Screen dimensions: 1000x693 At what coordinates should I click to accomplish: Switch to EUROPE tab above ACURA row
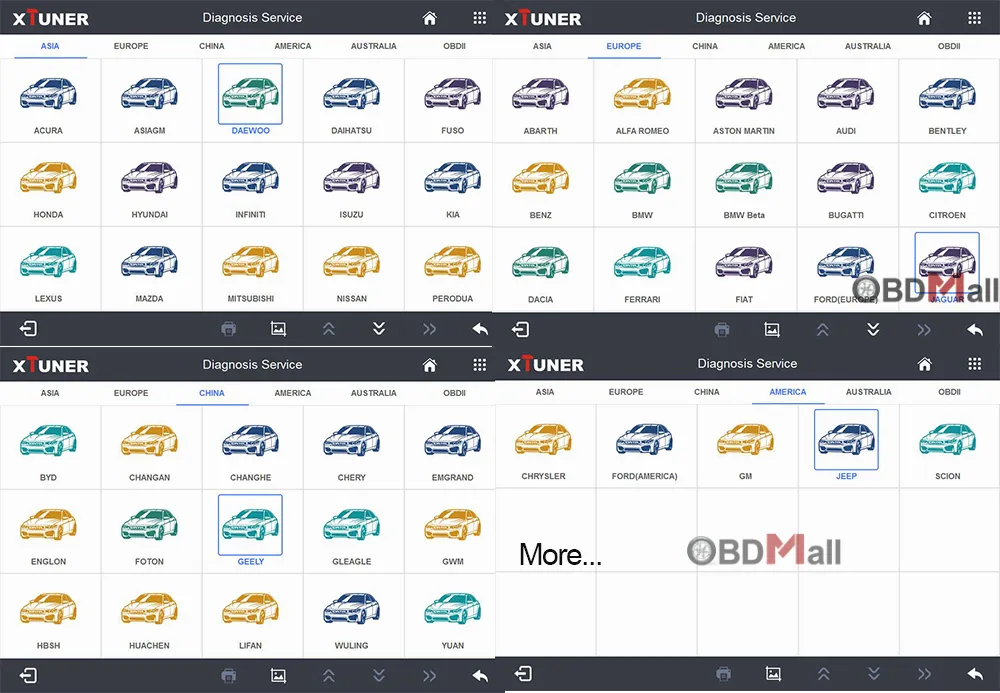(x=131, y=46)
